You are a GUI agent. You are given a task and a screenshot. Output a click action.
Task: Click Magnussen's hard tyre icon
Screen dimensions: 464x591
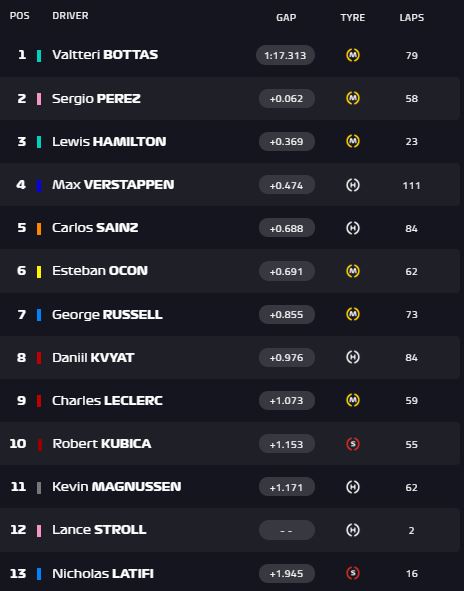pyautogui.click(x=353, y=487)
